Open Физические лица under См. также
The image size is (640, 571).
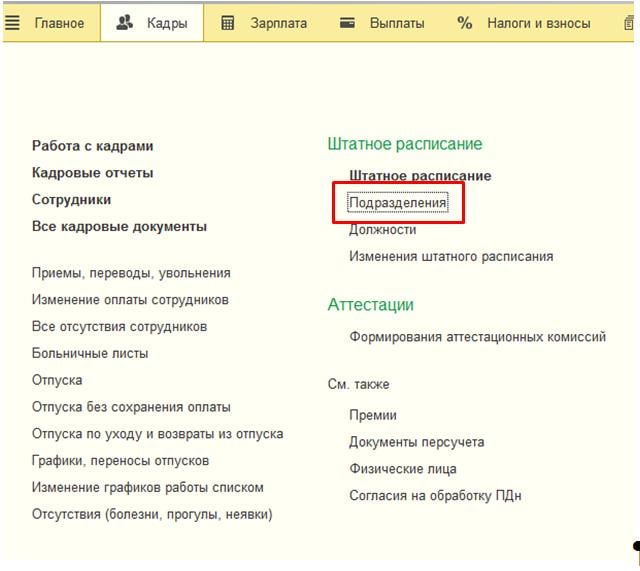[x=402, y=469]
